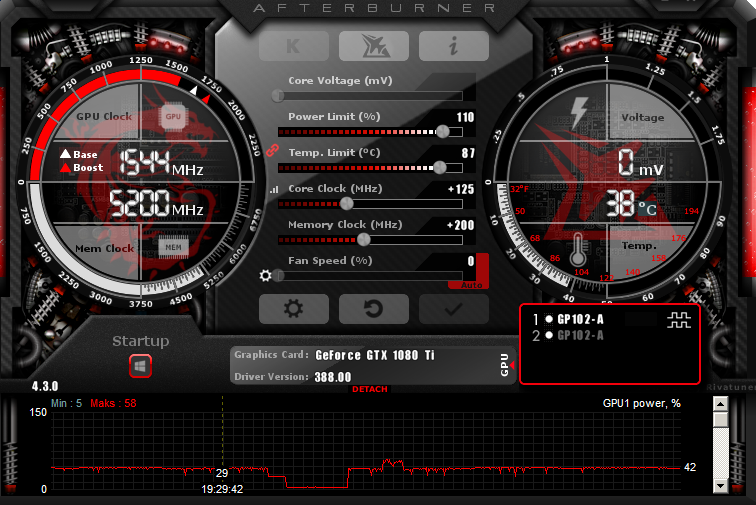Select GPU 2 GP102-A radio

click(549, 335)
